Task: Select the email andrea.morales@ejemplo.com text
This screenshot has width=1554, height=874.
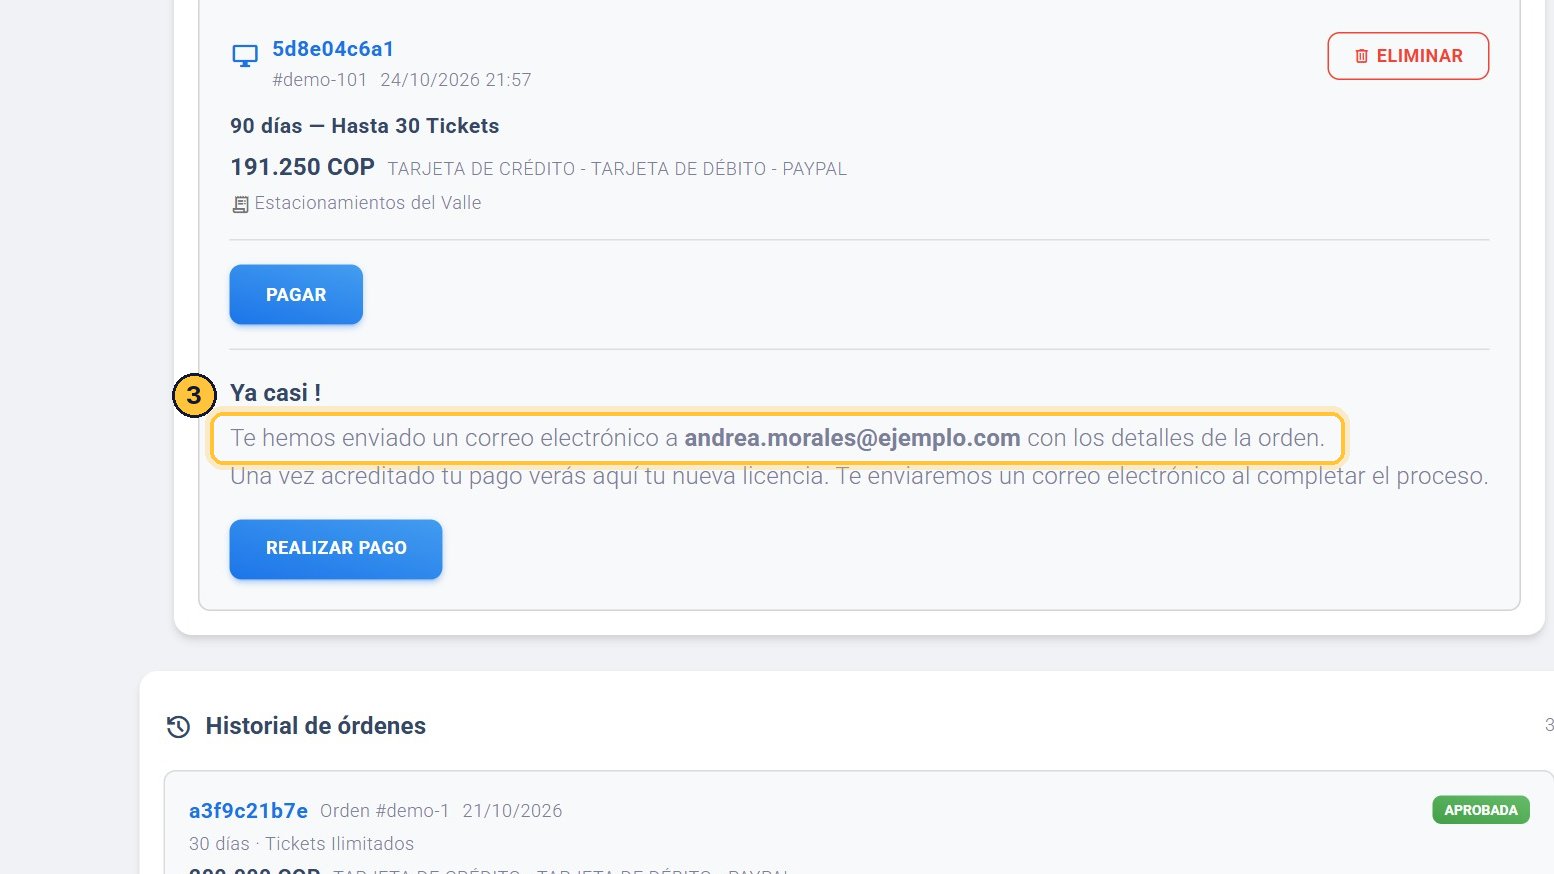Action: point(852,438)
